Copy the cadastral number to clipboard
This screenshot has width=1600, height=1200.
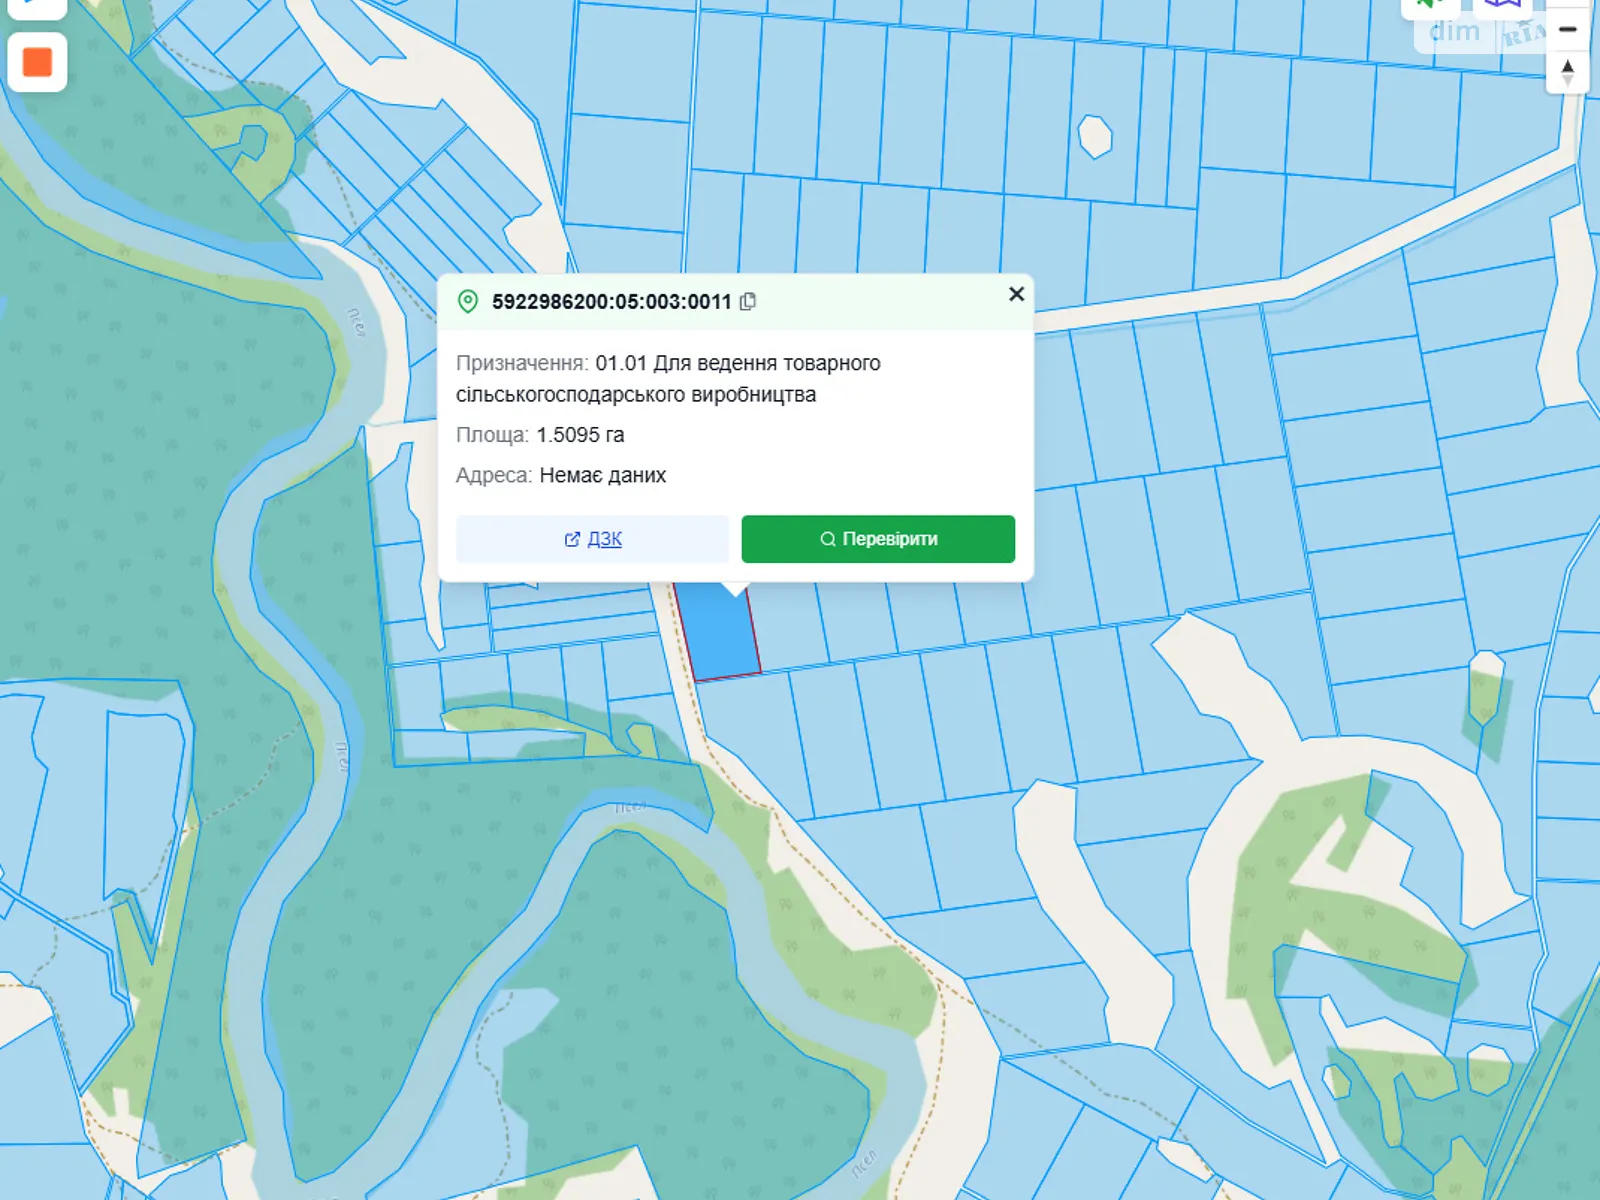pos(748,302)
